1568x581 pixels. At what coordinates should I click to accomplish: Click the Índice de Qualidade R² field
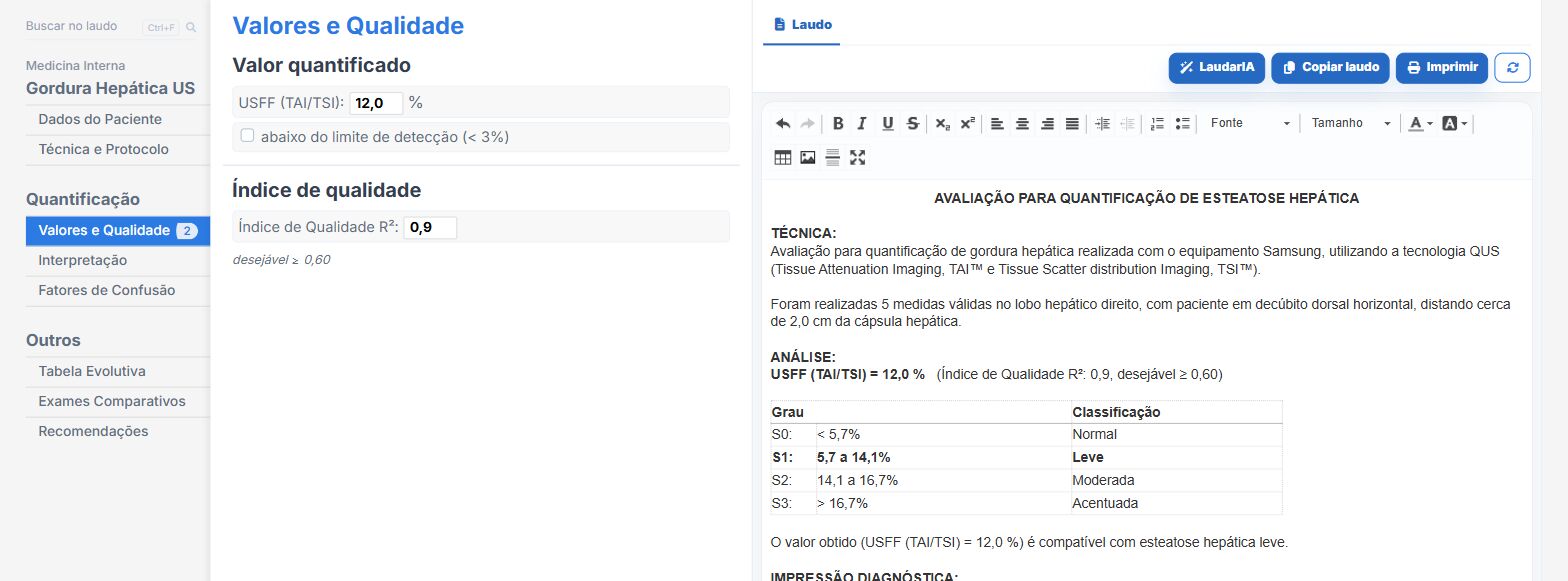pos(430,228)
